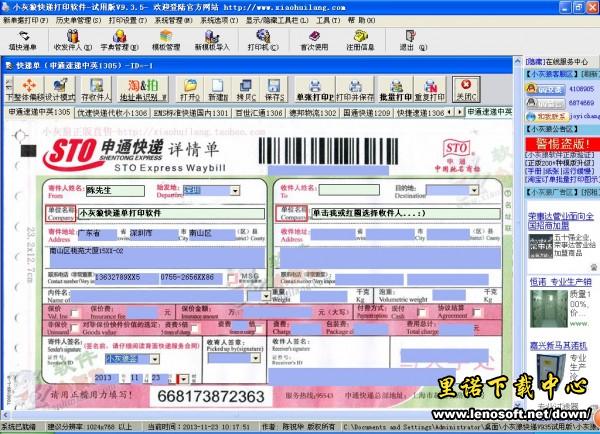This screenshot has width=600, height=434.
Task: Click sender name field containing 陈先生
Action: click(x=115, y=191)
